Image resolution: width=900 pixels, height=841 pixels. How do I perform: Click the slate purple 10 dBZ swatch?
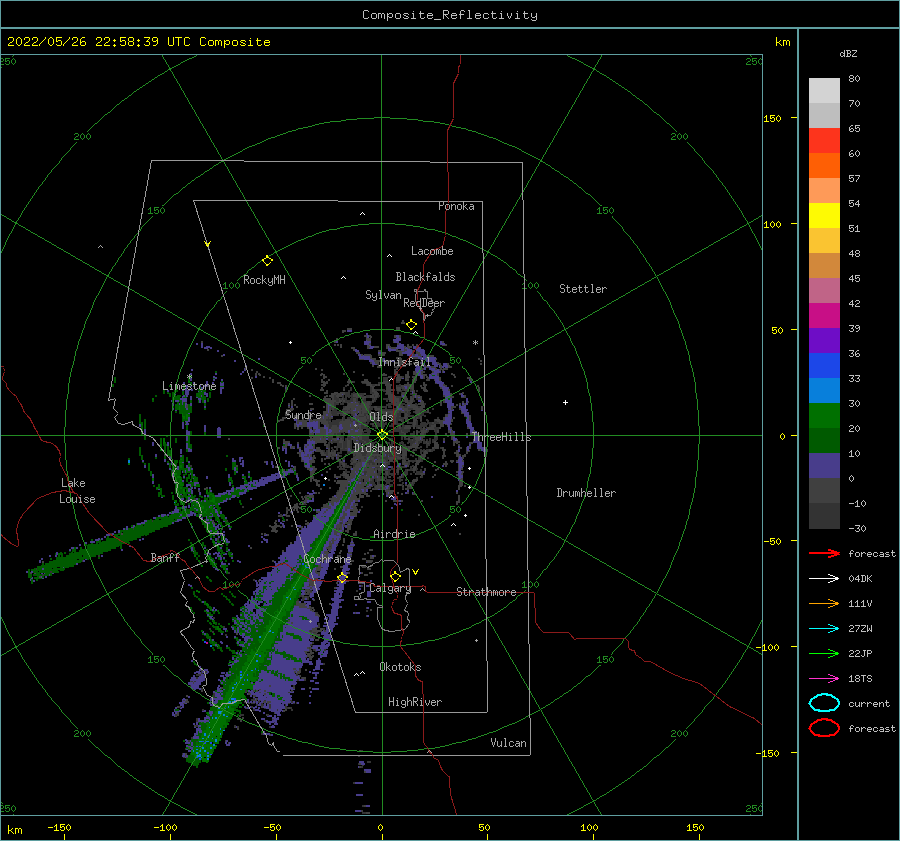(824, 465)
